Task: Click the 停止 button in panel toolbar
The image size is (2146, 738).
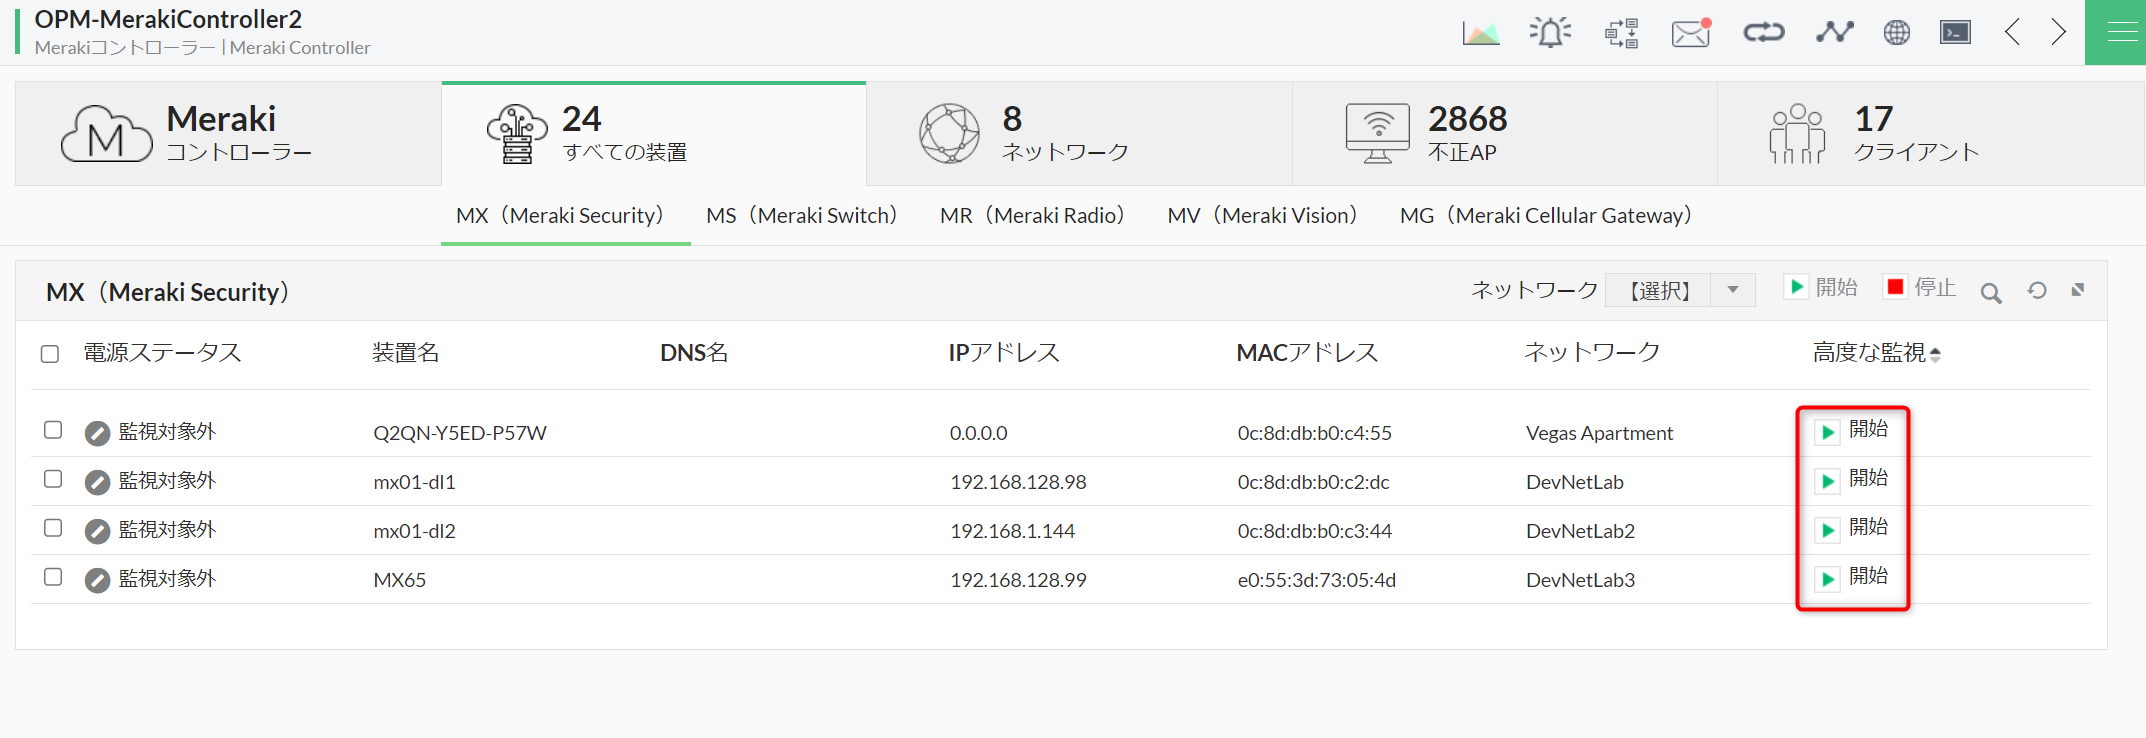Action: 1919,288
